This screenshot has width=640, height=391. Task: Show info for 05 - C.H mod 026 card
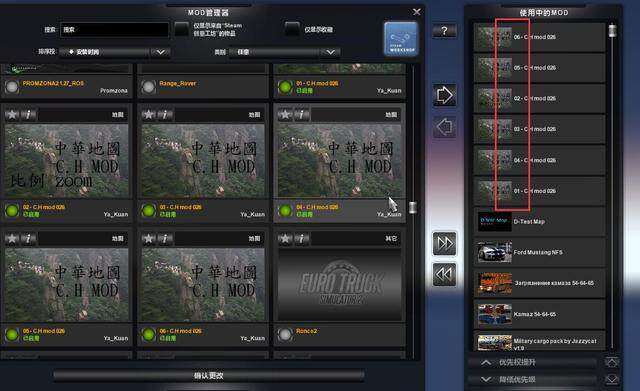pyautogui.click(x=28, y=238)
